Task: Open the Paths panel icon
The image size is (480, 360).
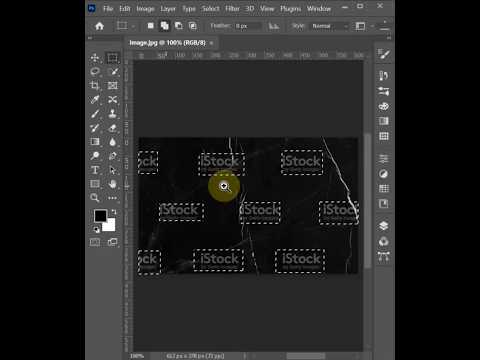Action: (384, 256)
